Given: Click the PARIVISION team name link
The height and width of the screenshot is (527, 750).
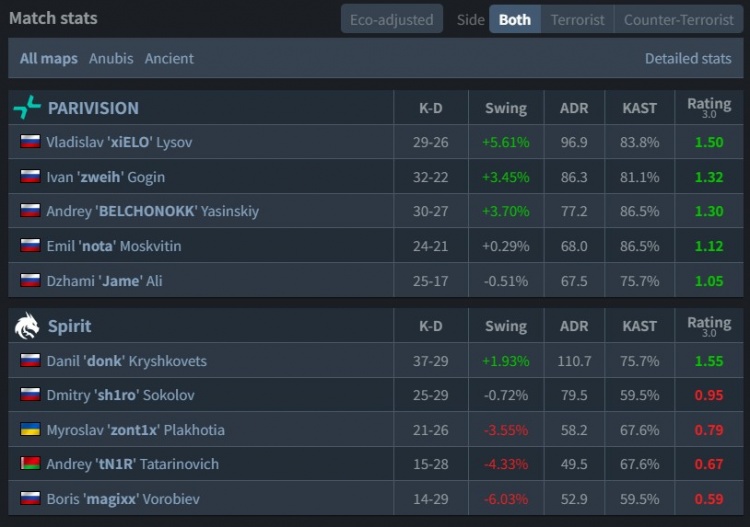Looking at the screenshot, I should point(93,108).
